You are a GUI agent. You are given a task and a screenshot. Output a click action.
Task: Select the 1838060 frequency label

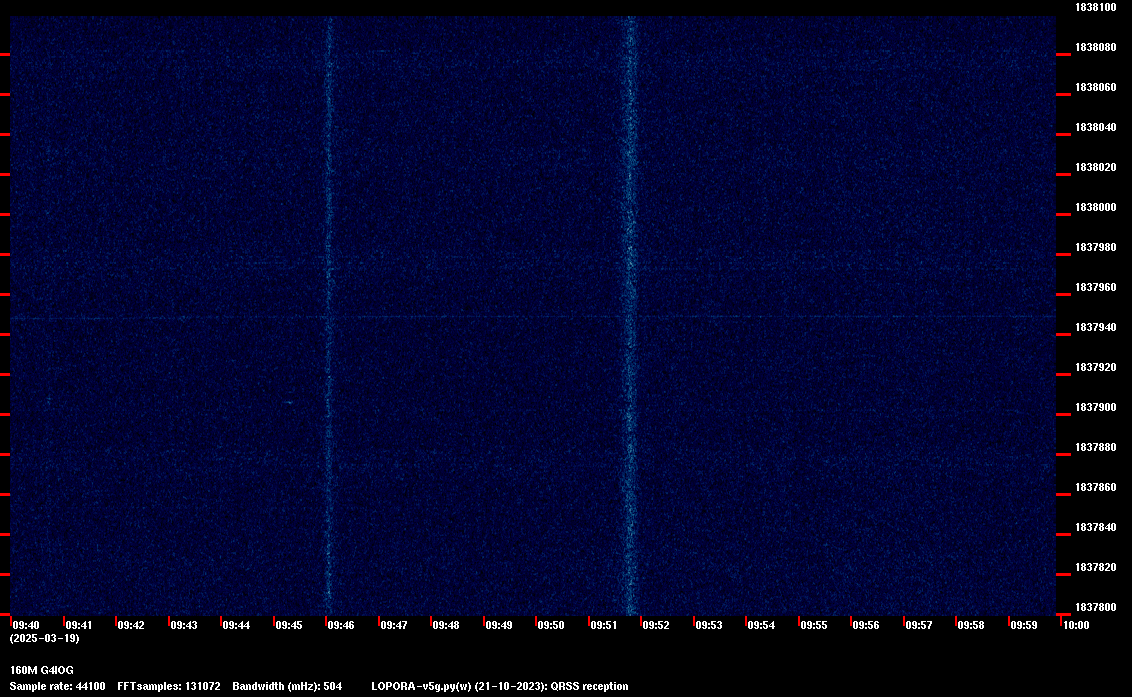[1095, 87]
